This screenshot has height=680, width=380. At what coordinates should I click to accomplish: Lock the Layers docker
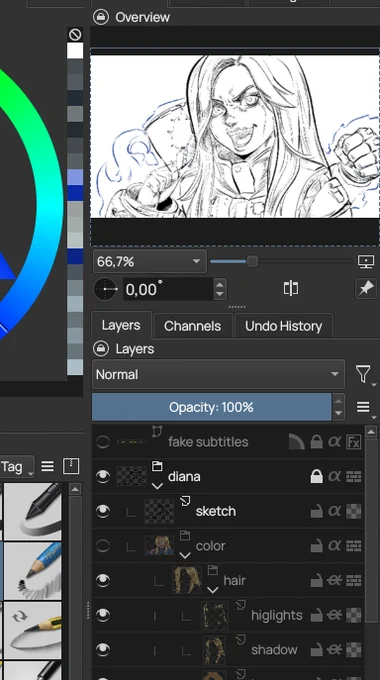pos(101,349)
